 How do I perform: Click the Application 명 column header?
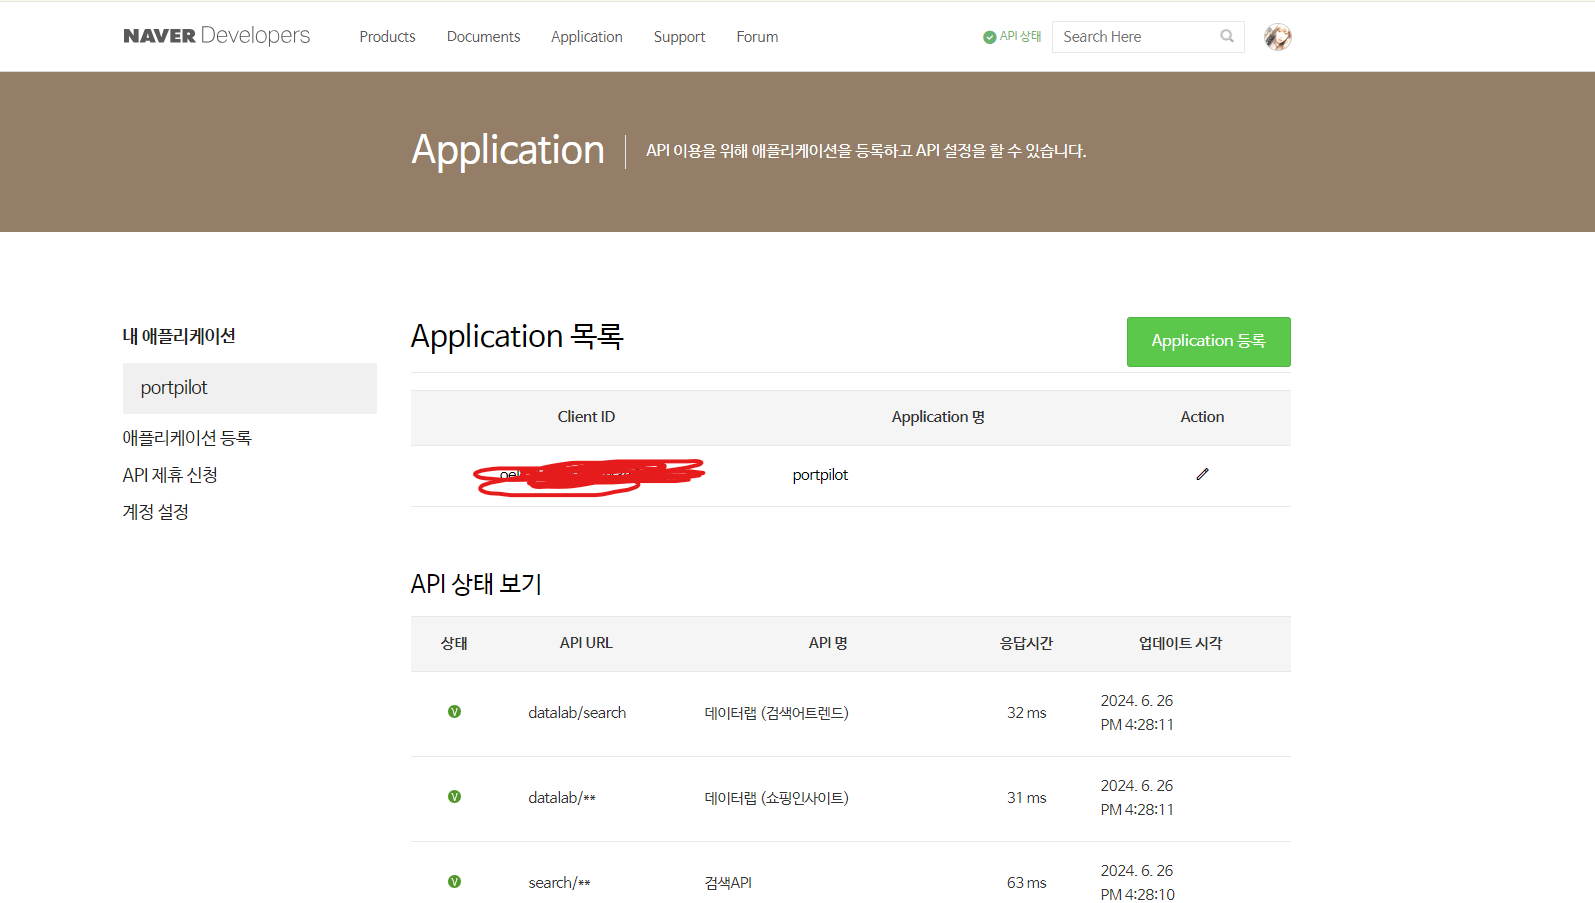(938, 417)
